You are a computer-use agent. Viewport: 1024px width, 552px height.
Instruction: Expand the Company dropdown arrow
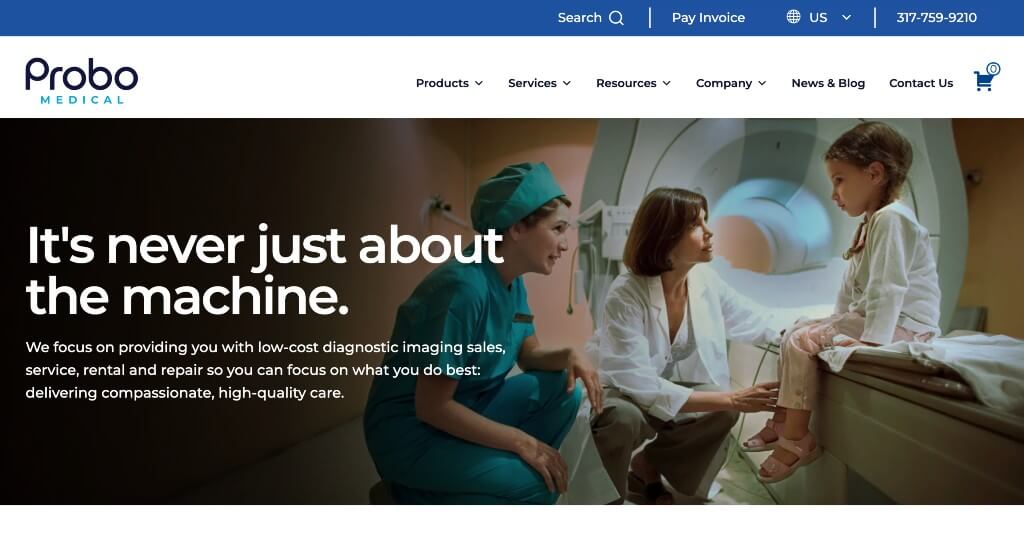point(762,84)
